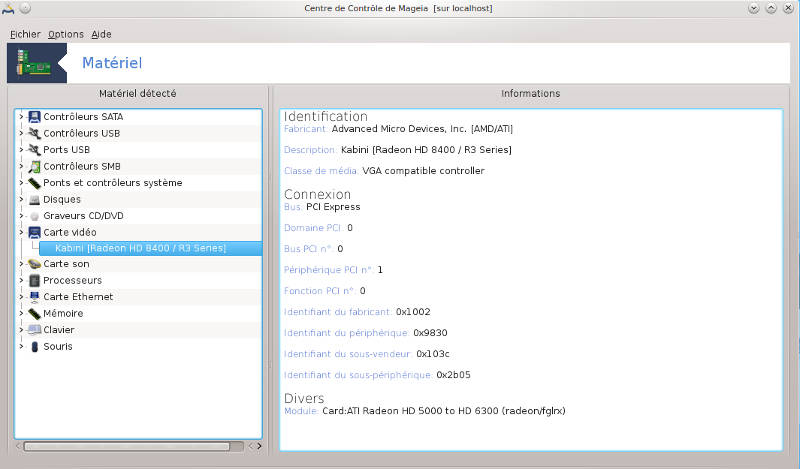Click the Divers section heading
800x469 pixels.
pyautogui.click(x=304, y=398)
